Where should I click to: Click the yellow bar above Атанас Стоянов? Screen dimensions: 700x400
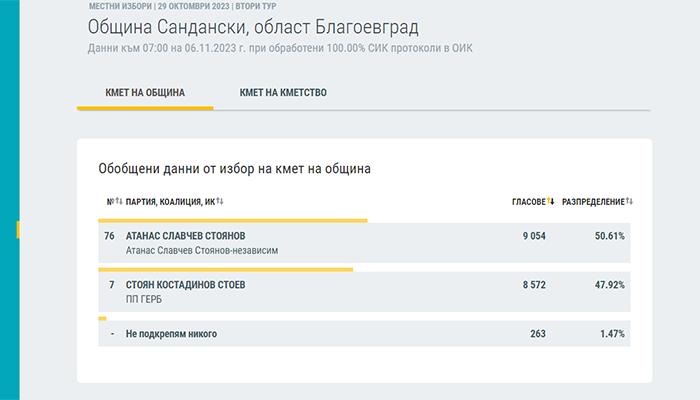233,221
